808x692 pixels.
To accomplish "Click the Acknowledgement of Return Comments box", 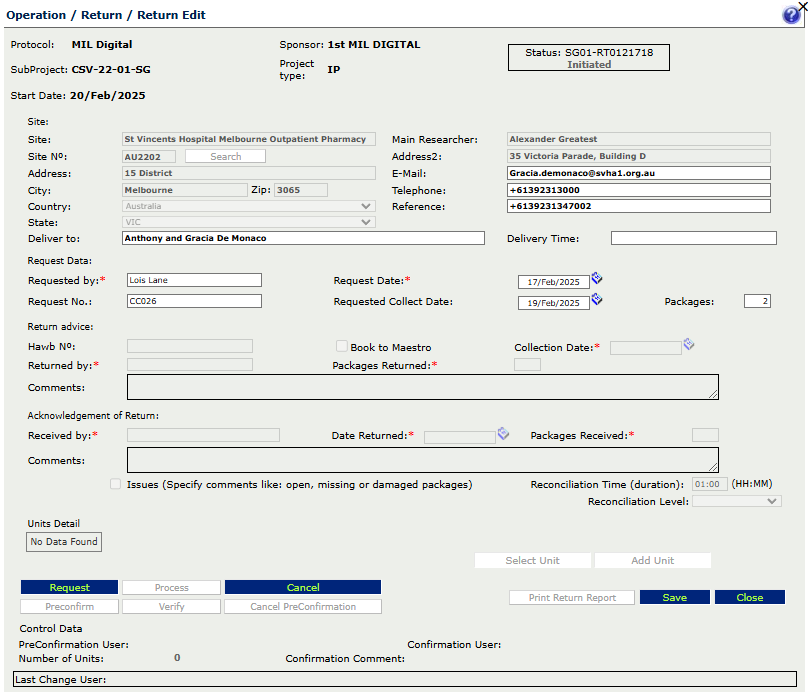I will [x=423, y=460].
